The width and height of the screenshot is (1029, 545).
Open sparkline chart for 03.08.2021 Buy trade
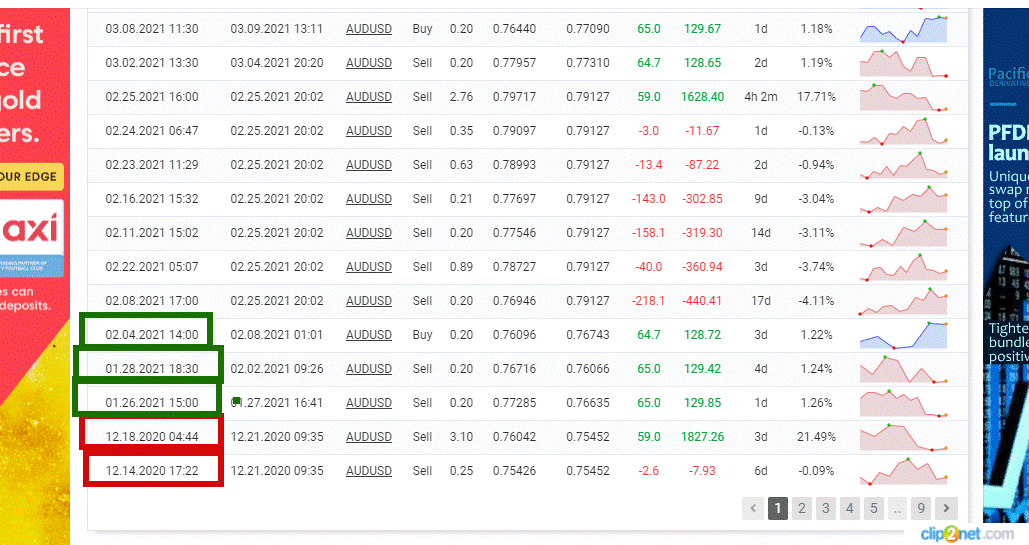coord(904,29)
